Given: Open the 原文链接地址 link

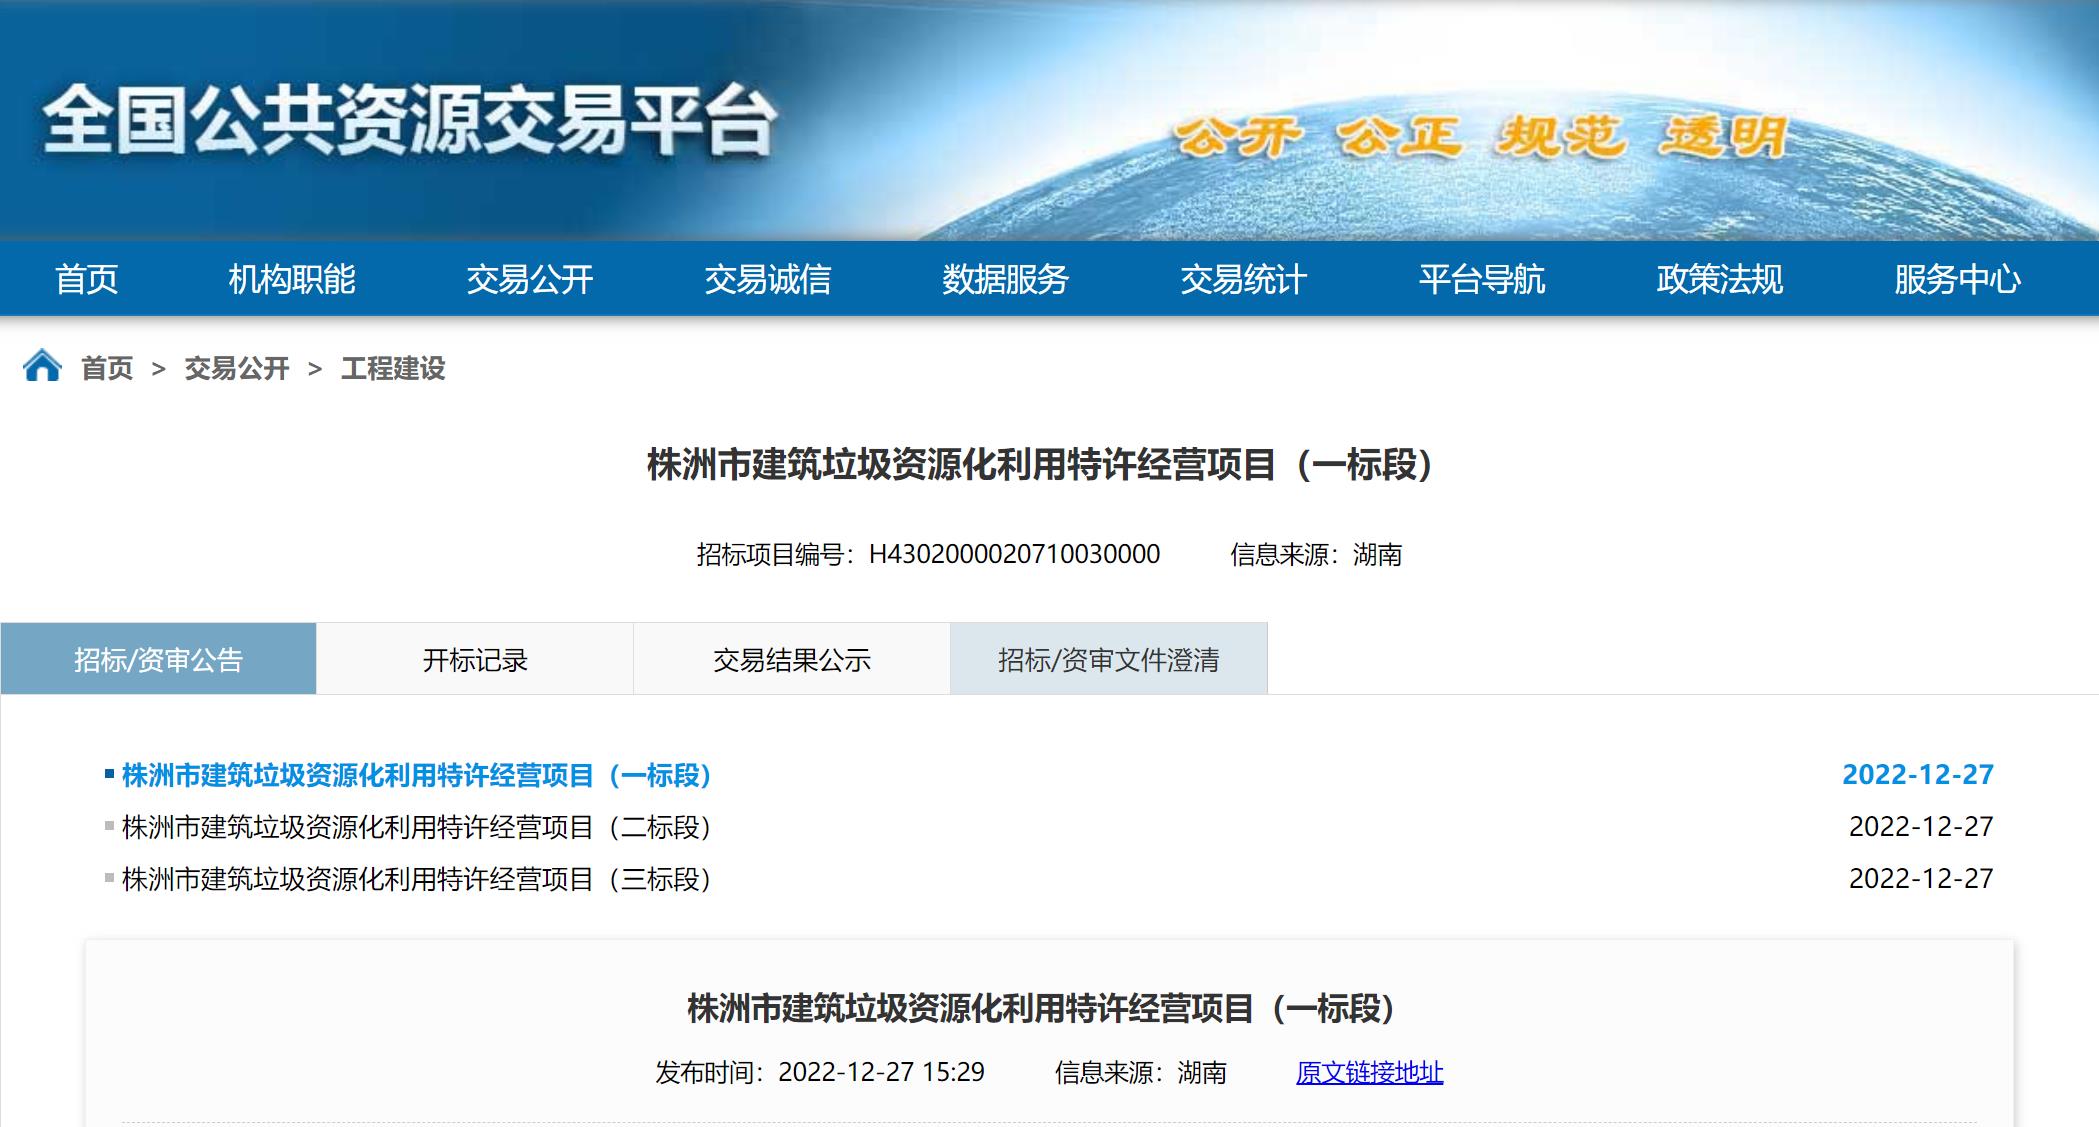Looking at the screenshot, I should coord(1369,1072).
